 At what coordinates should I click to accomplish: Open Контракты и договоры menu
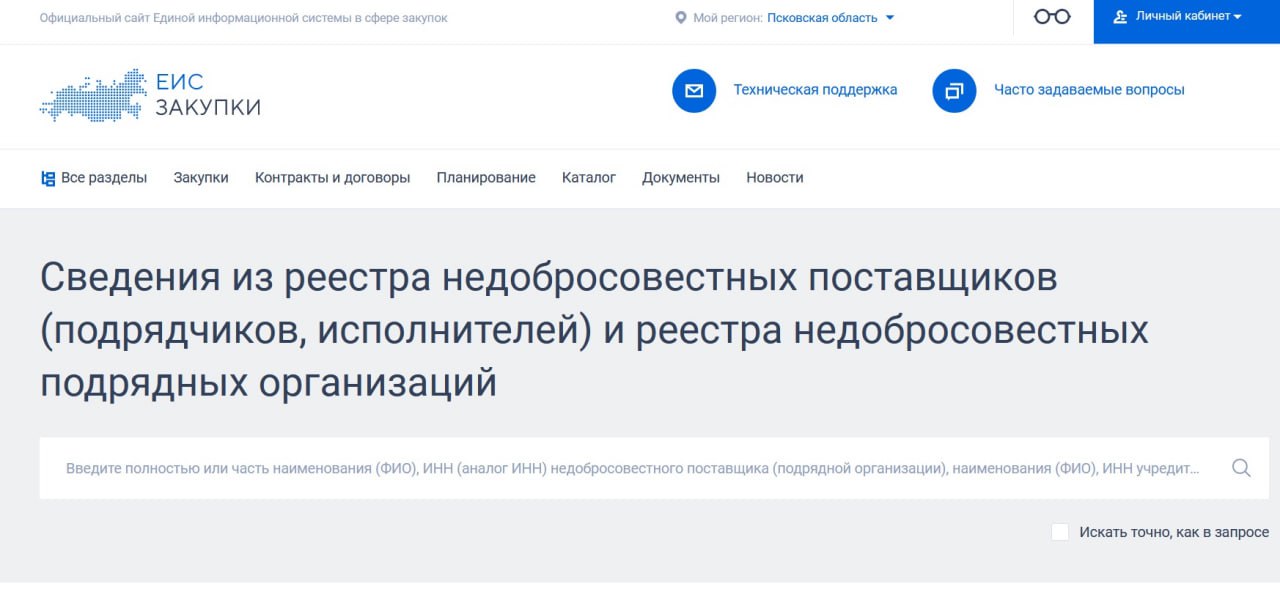pos(332,178)
